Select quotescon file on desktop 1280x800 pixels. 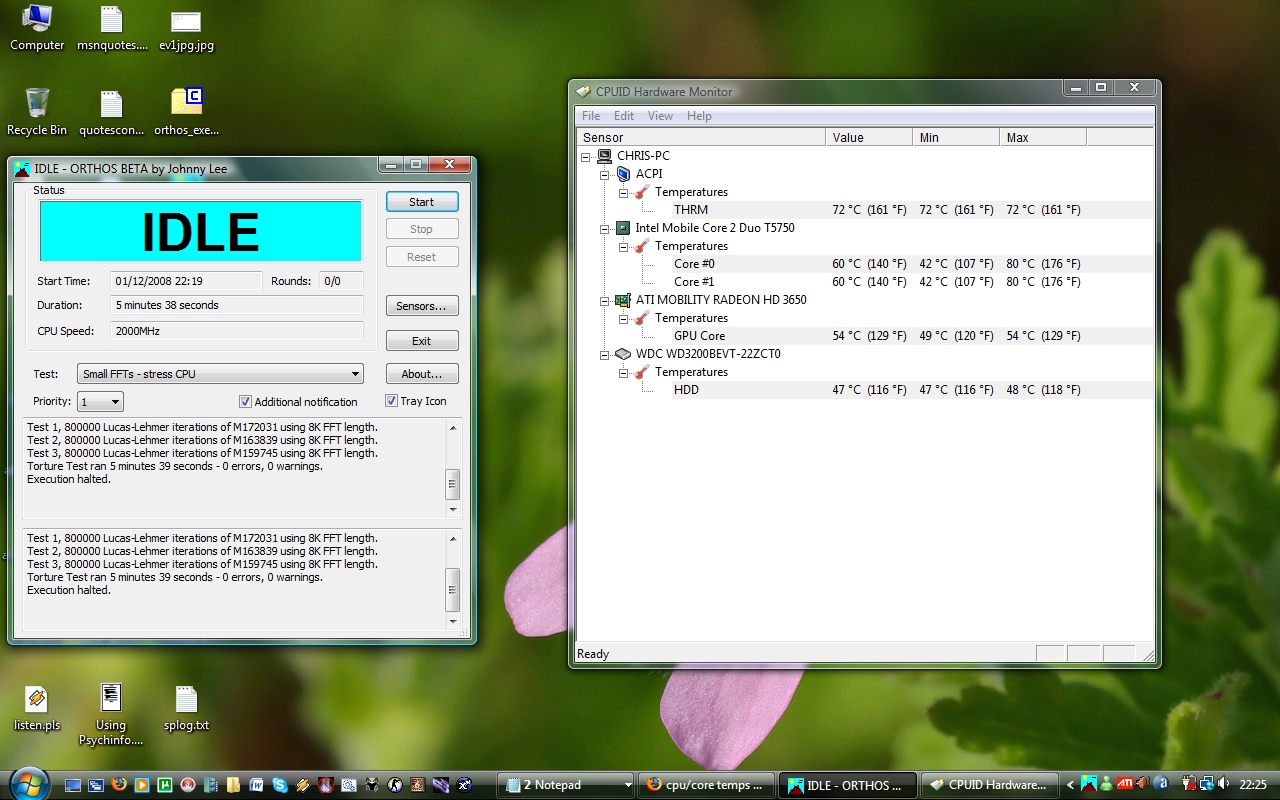coord(112,112)
